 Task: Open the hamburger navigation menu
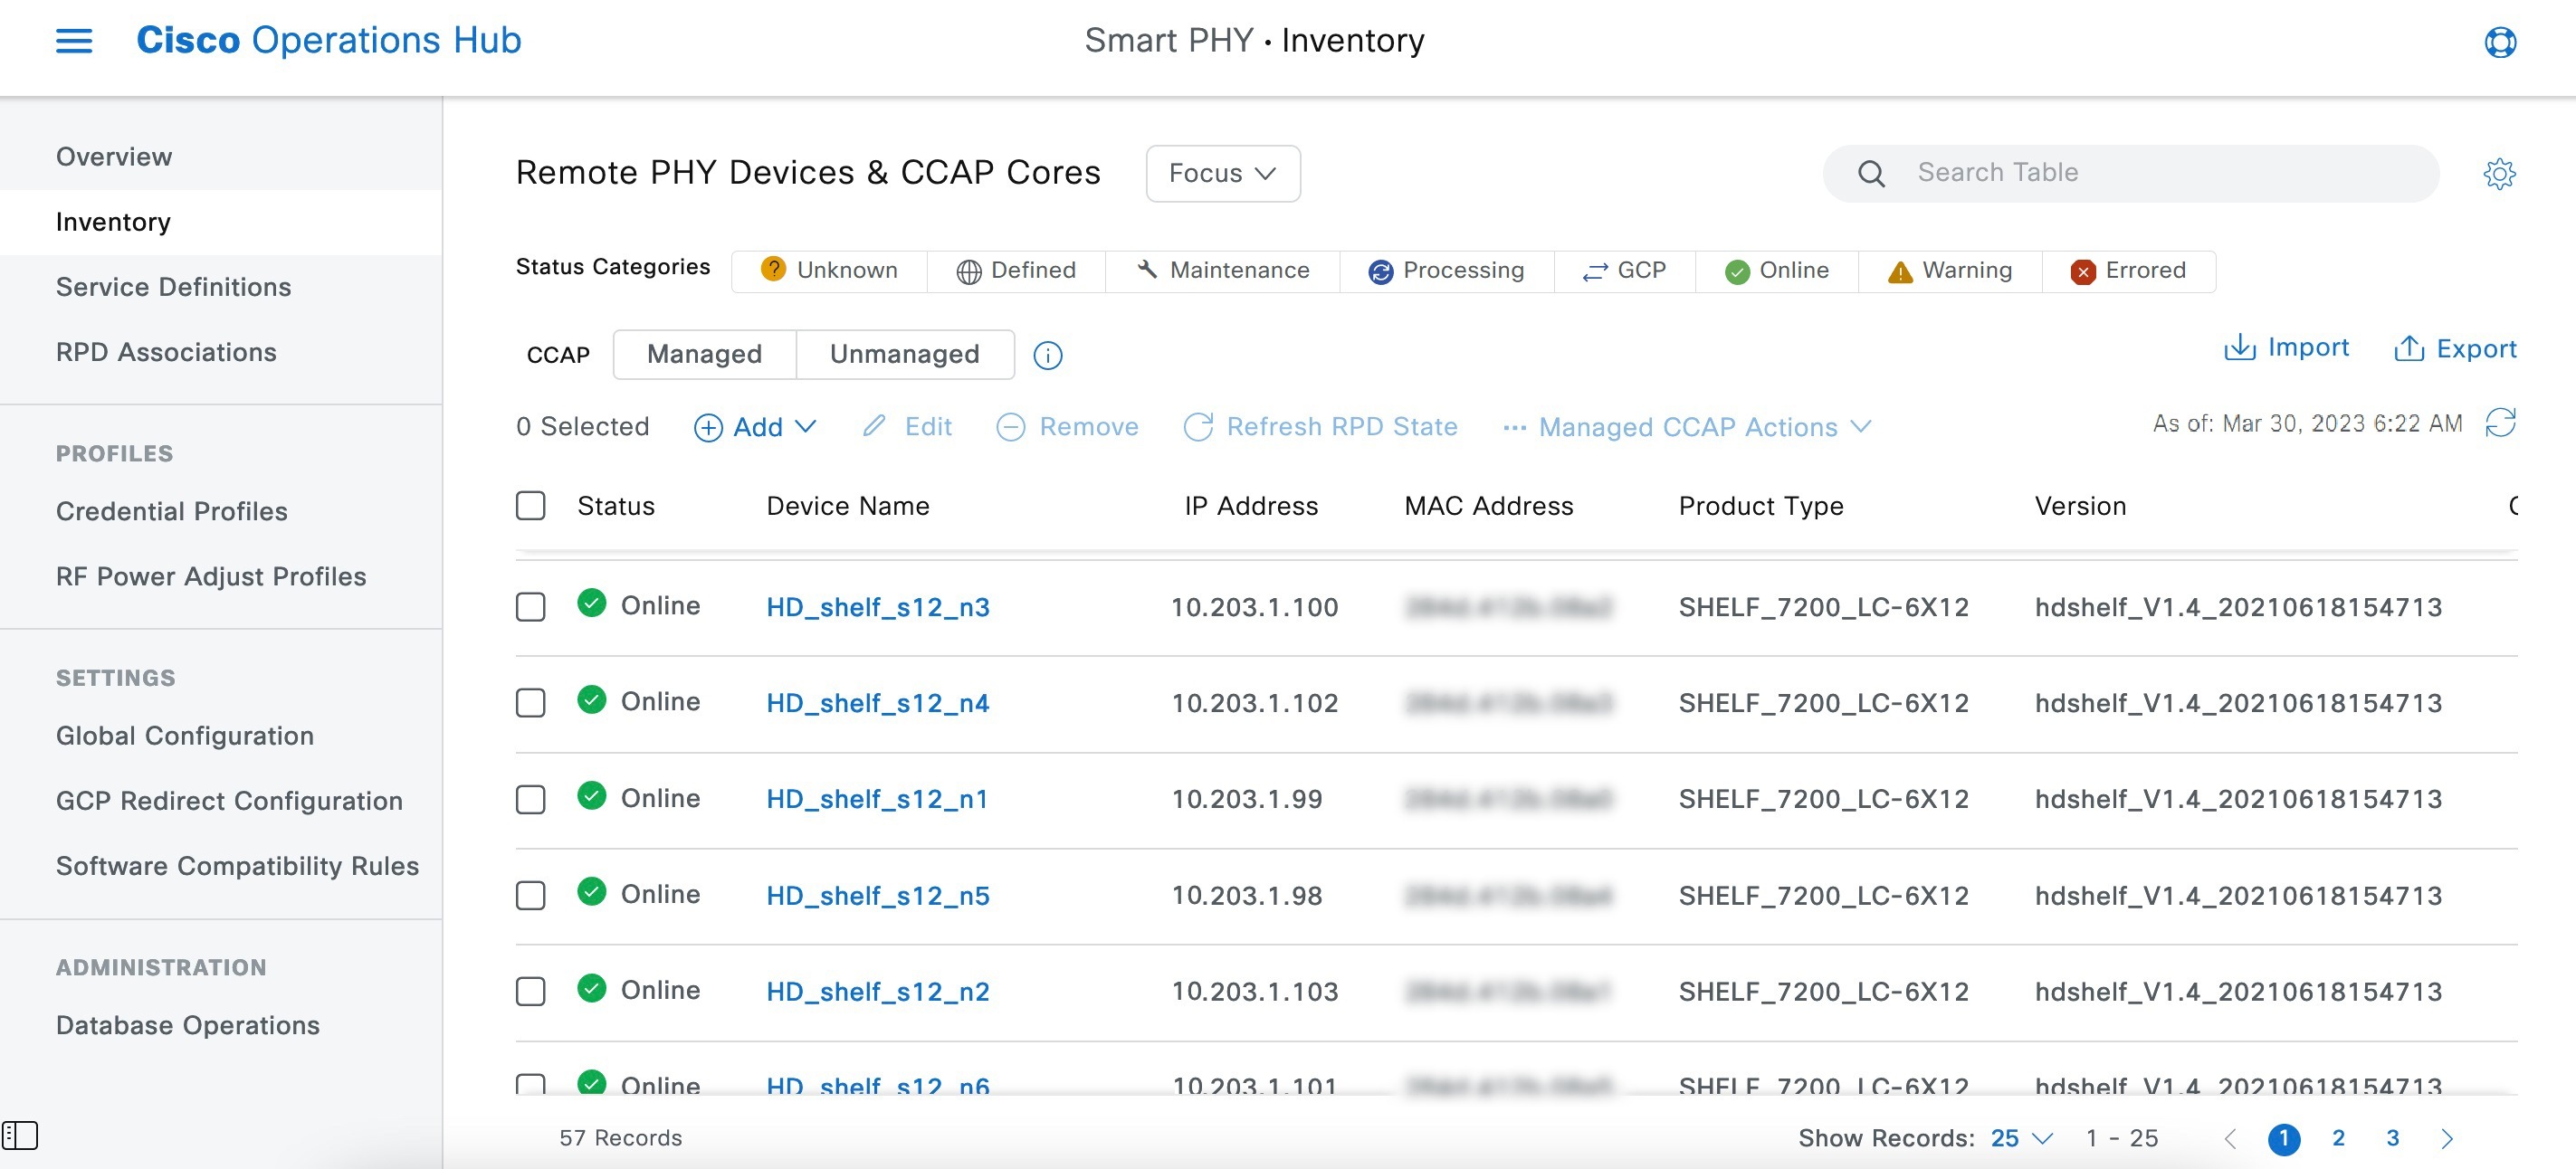(x=73, y=40)
